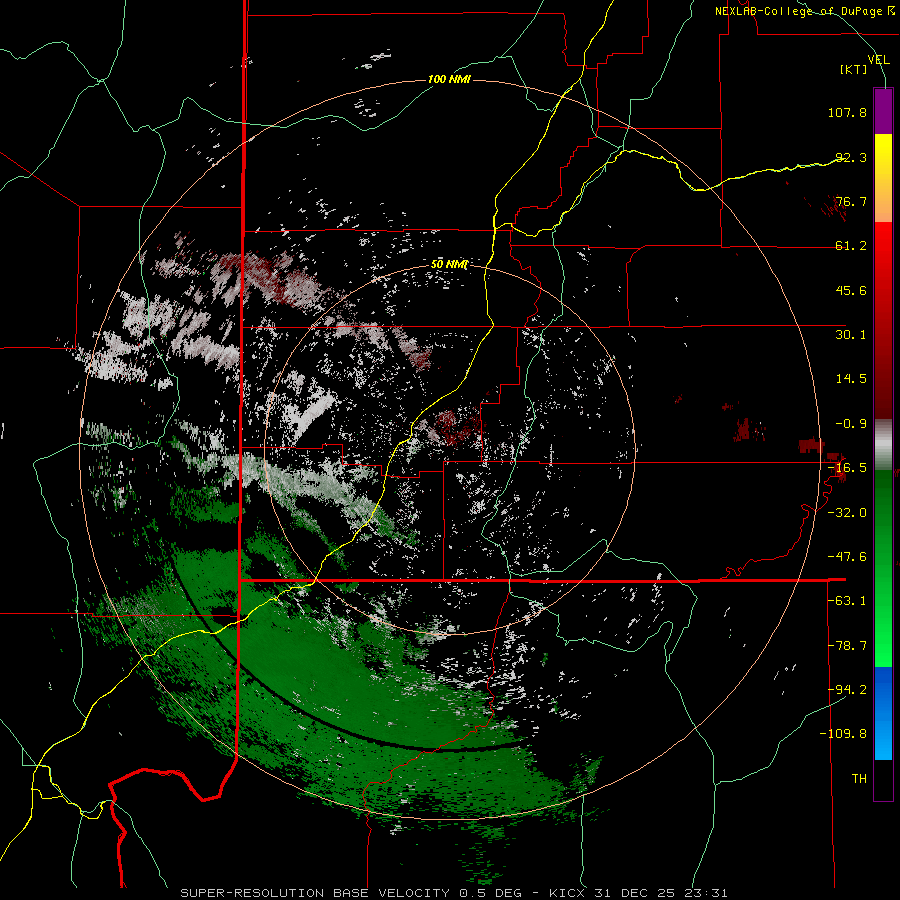Image resolution: width=900 pixels, height=900 pixels.
Task: Click the TH legend label
Action: pos(859,779)
